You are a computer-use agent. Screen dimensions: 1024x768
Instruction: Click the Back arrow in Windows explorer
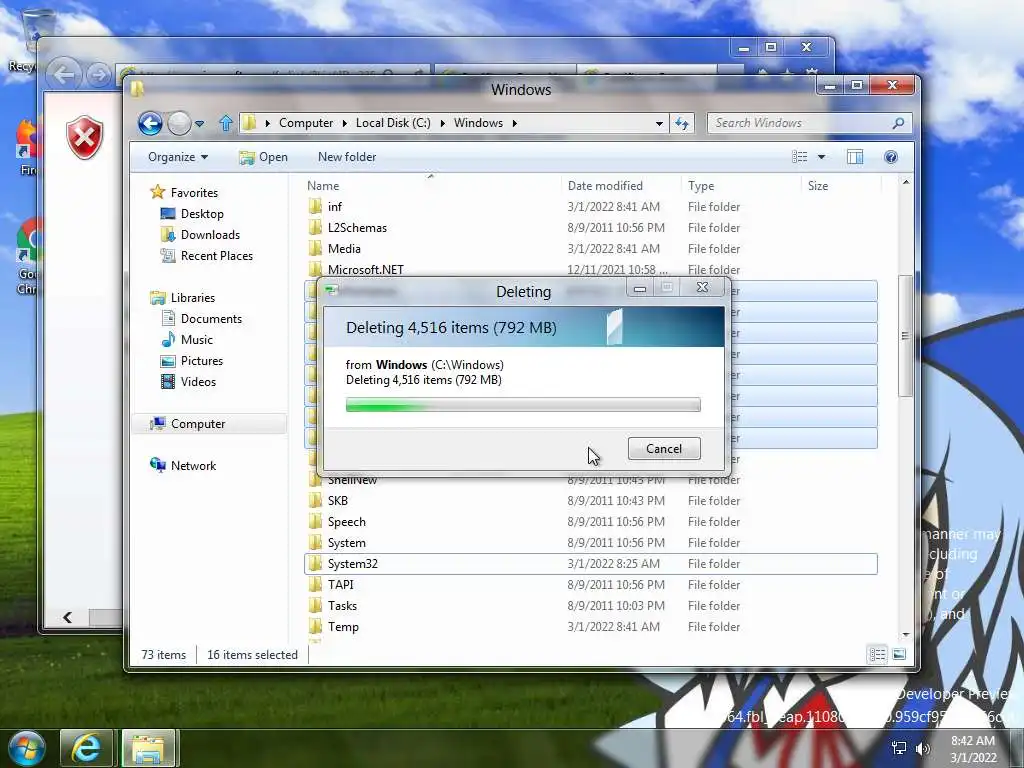pyautogui.click(x=150, y=123)
